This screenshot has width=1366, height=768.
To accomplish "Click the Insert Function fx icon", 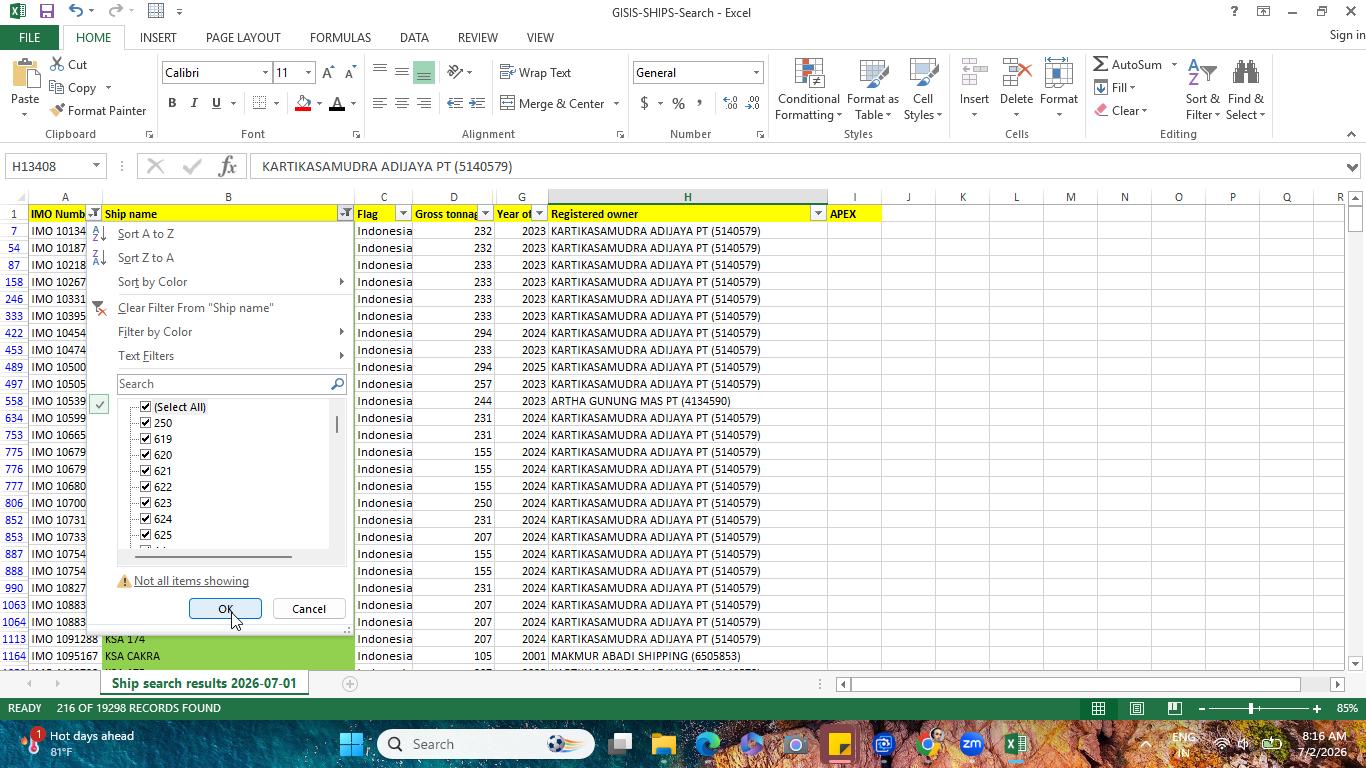I will (227, 166).
